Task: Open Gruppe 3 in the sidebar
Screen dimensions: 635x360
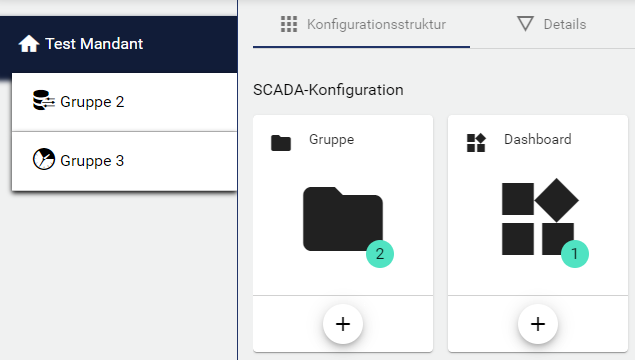Action: [x=124, y=161]
